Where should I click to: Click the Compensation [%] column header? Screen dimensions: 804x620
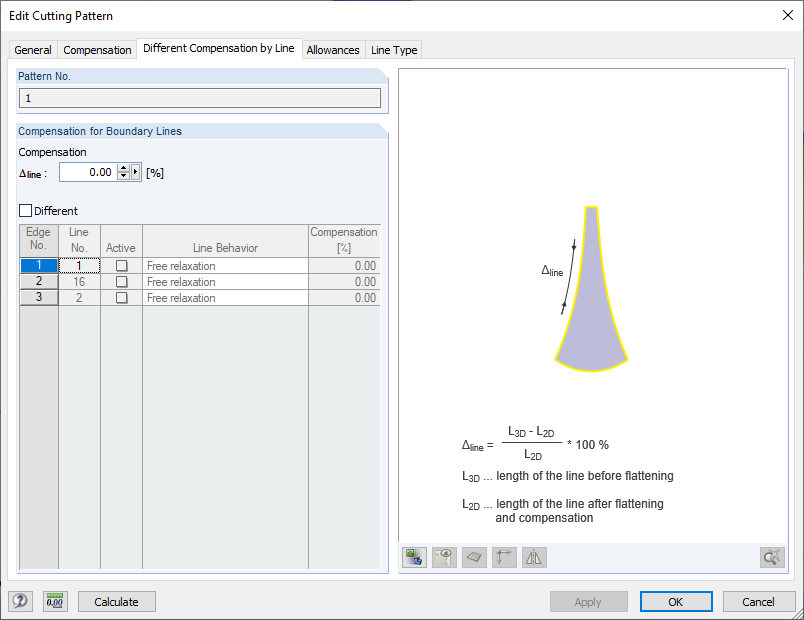(344, 241)
